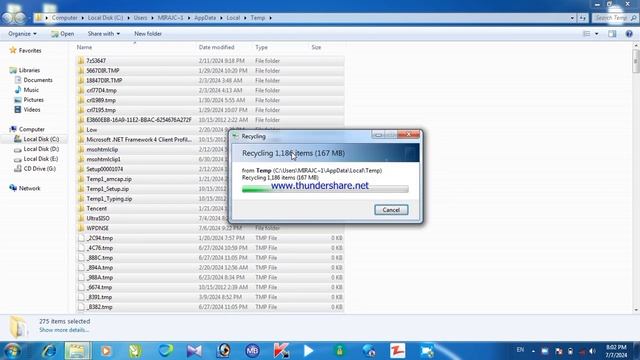The width and height of the screenshot is (640, 360).
Task: Select file _B382.tmp
Action: 100,307
